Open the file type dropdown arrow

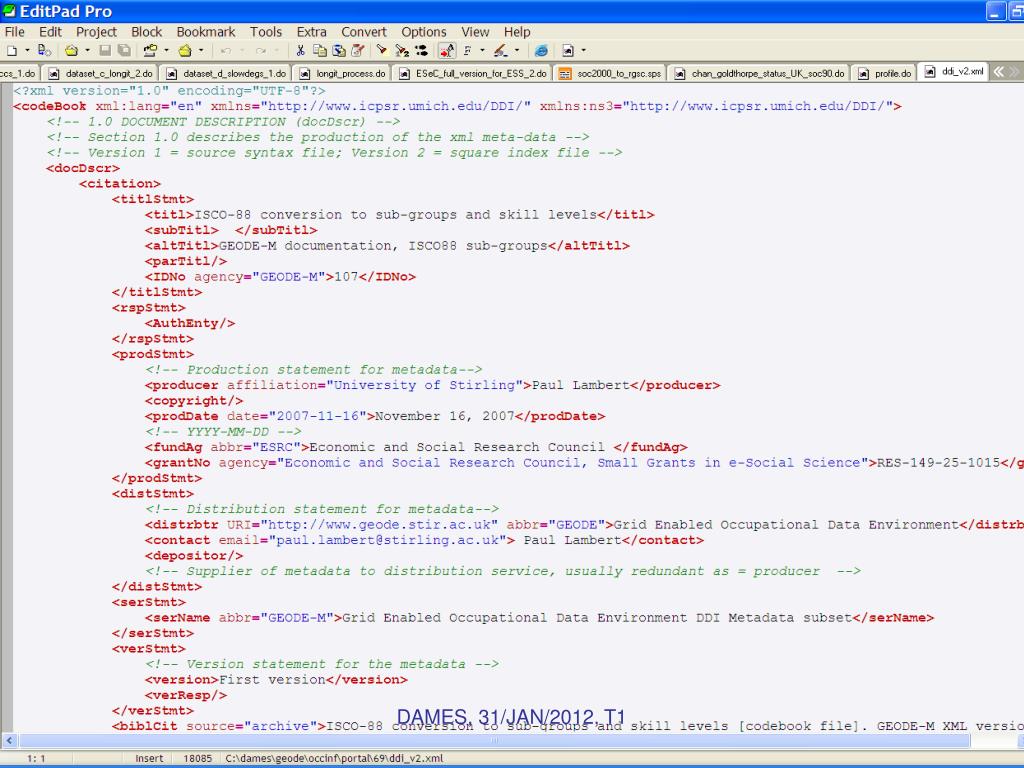click(x=583, y=50)
